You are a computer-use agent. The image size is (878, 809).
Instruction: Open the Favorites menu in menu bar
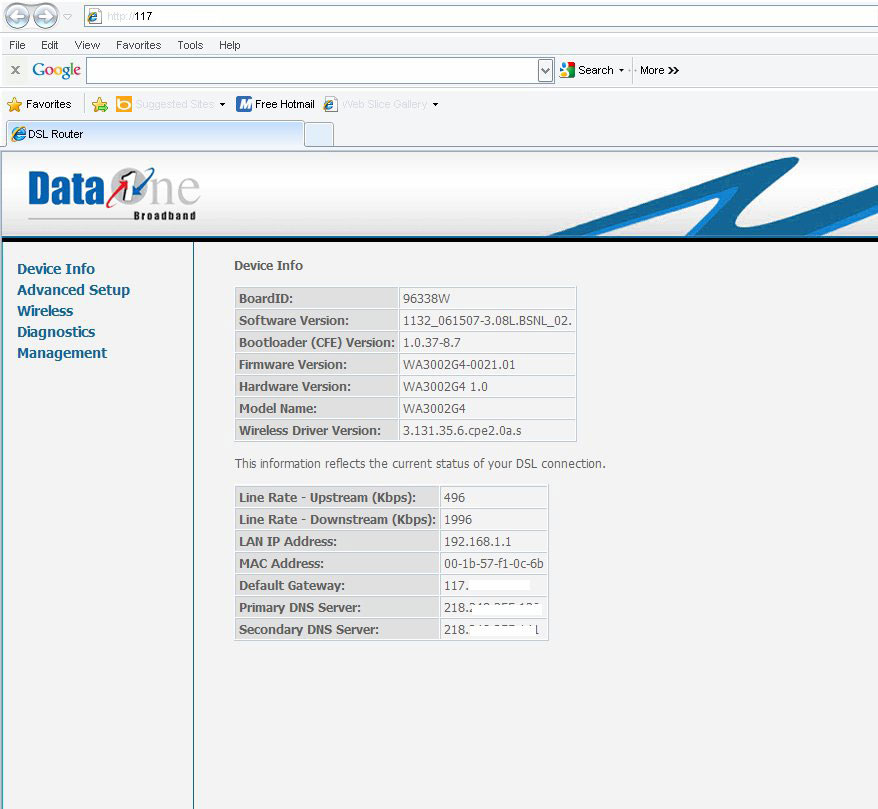pyautogui.click(x=138, y=45)
